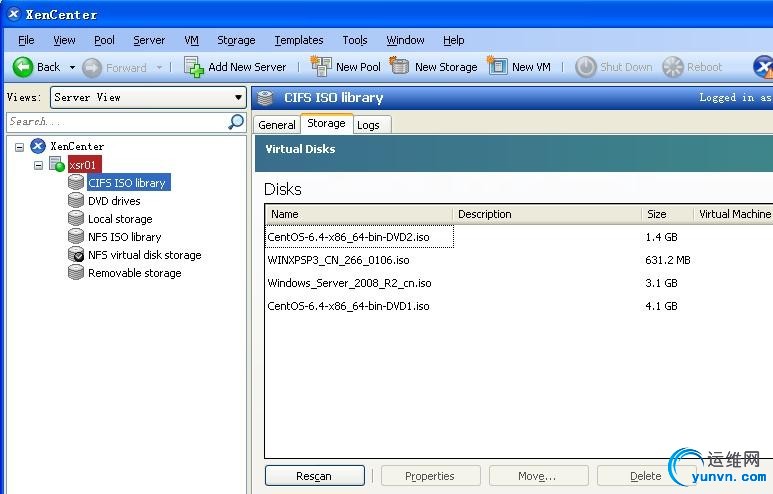Screen dimensions: 773x494
Task: Select NFS ISO library in the tree
Action: click(x=124, y=237)
